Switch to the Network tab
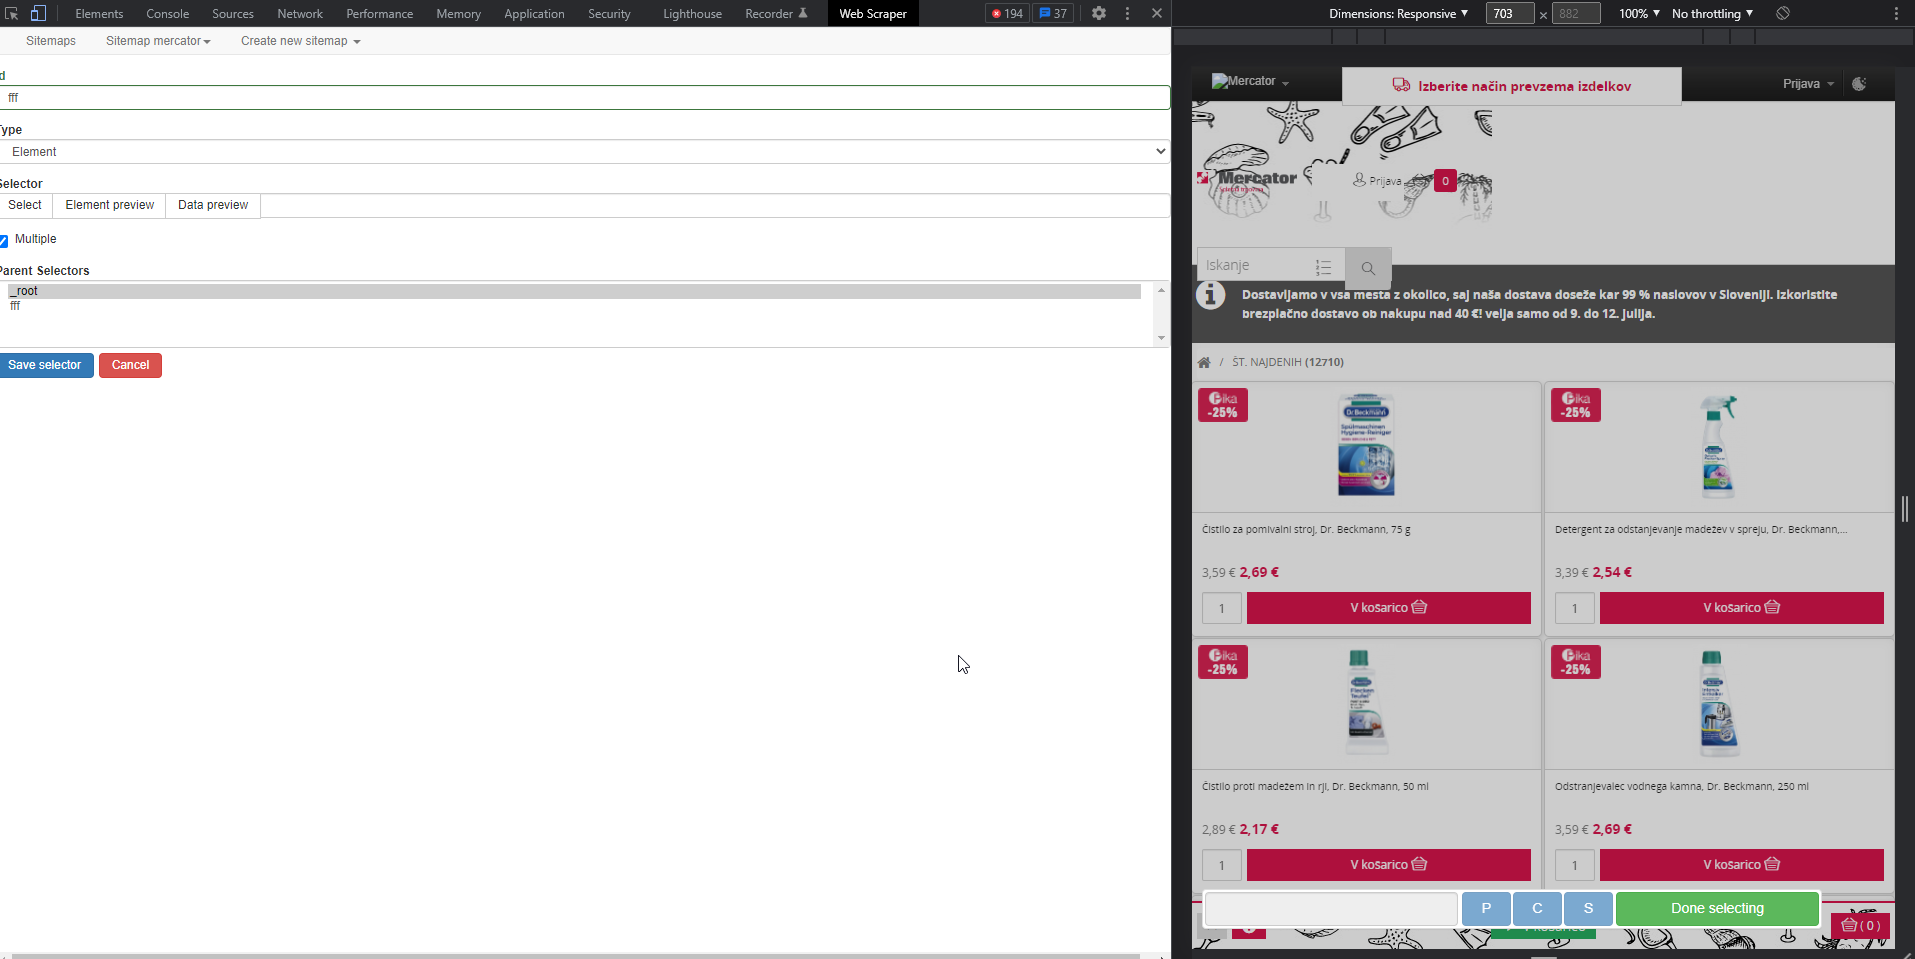 tap(300, 14)
